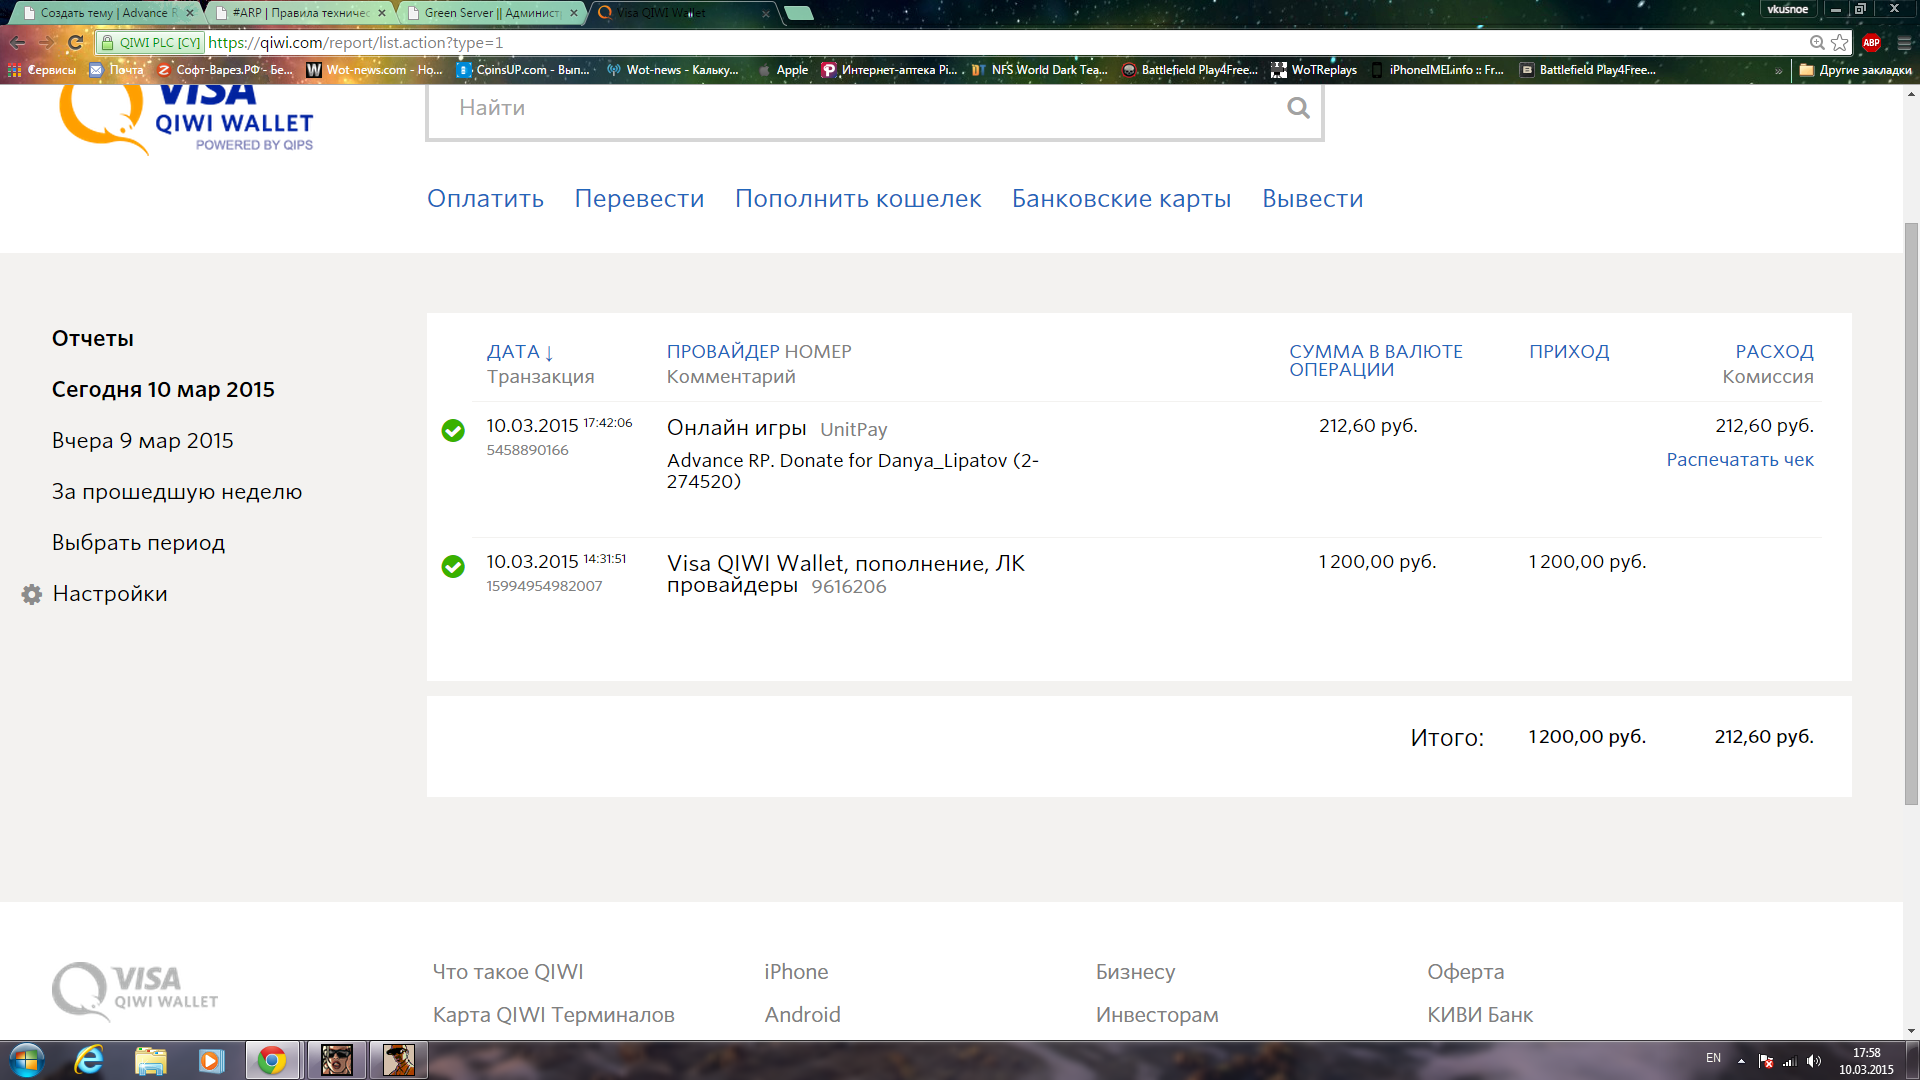Click the bookmark star icon
The width and height of the screenshot is (1920, 1080).
[x=1840, y=43]
